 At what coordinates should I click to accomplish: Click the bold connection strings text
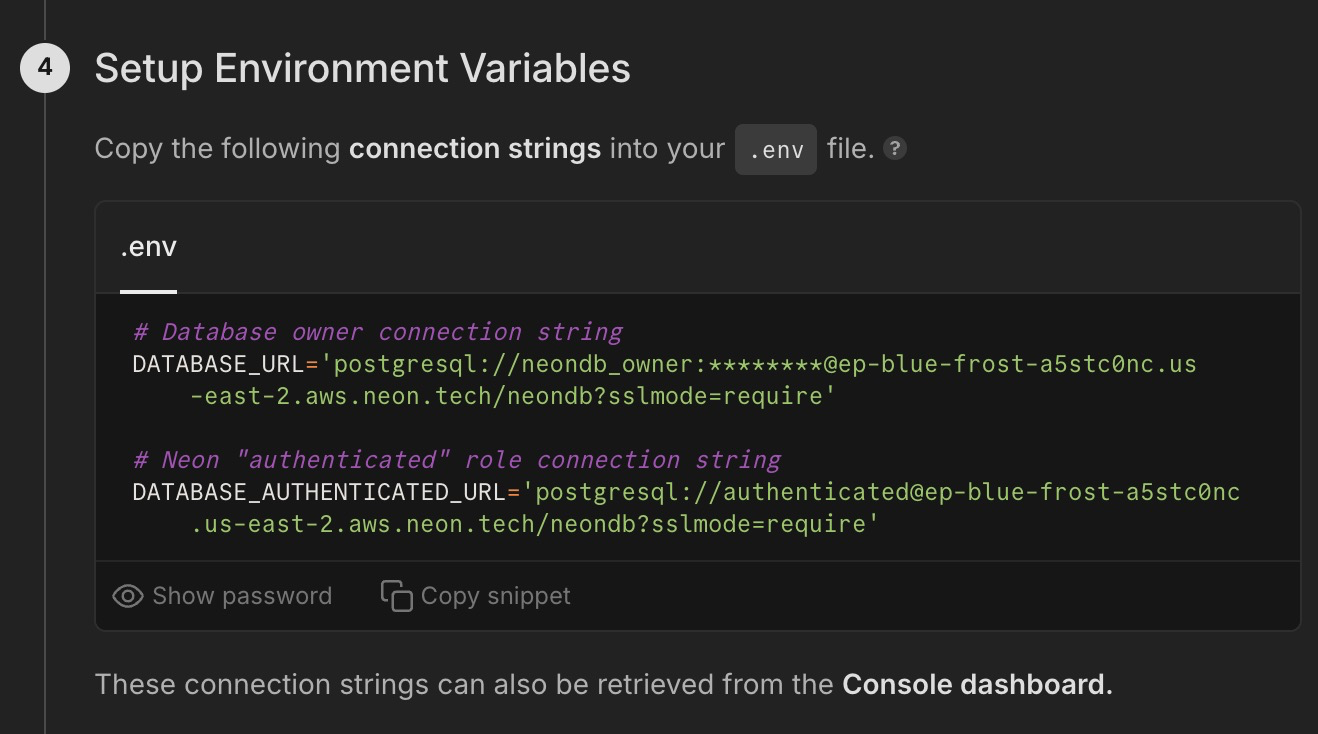pos(474,149)
